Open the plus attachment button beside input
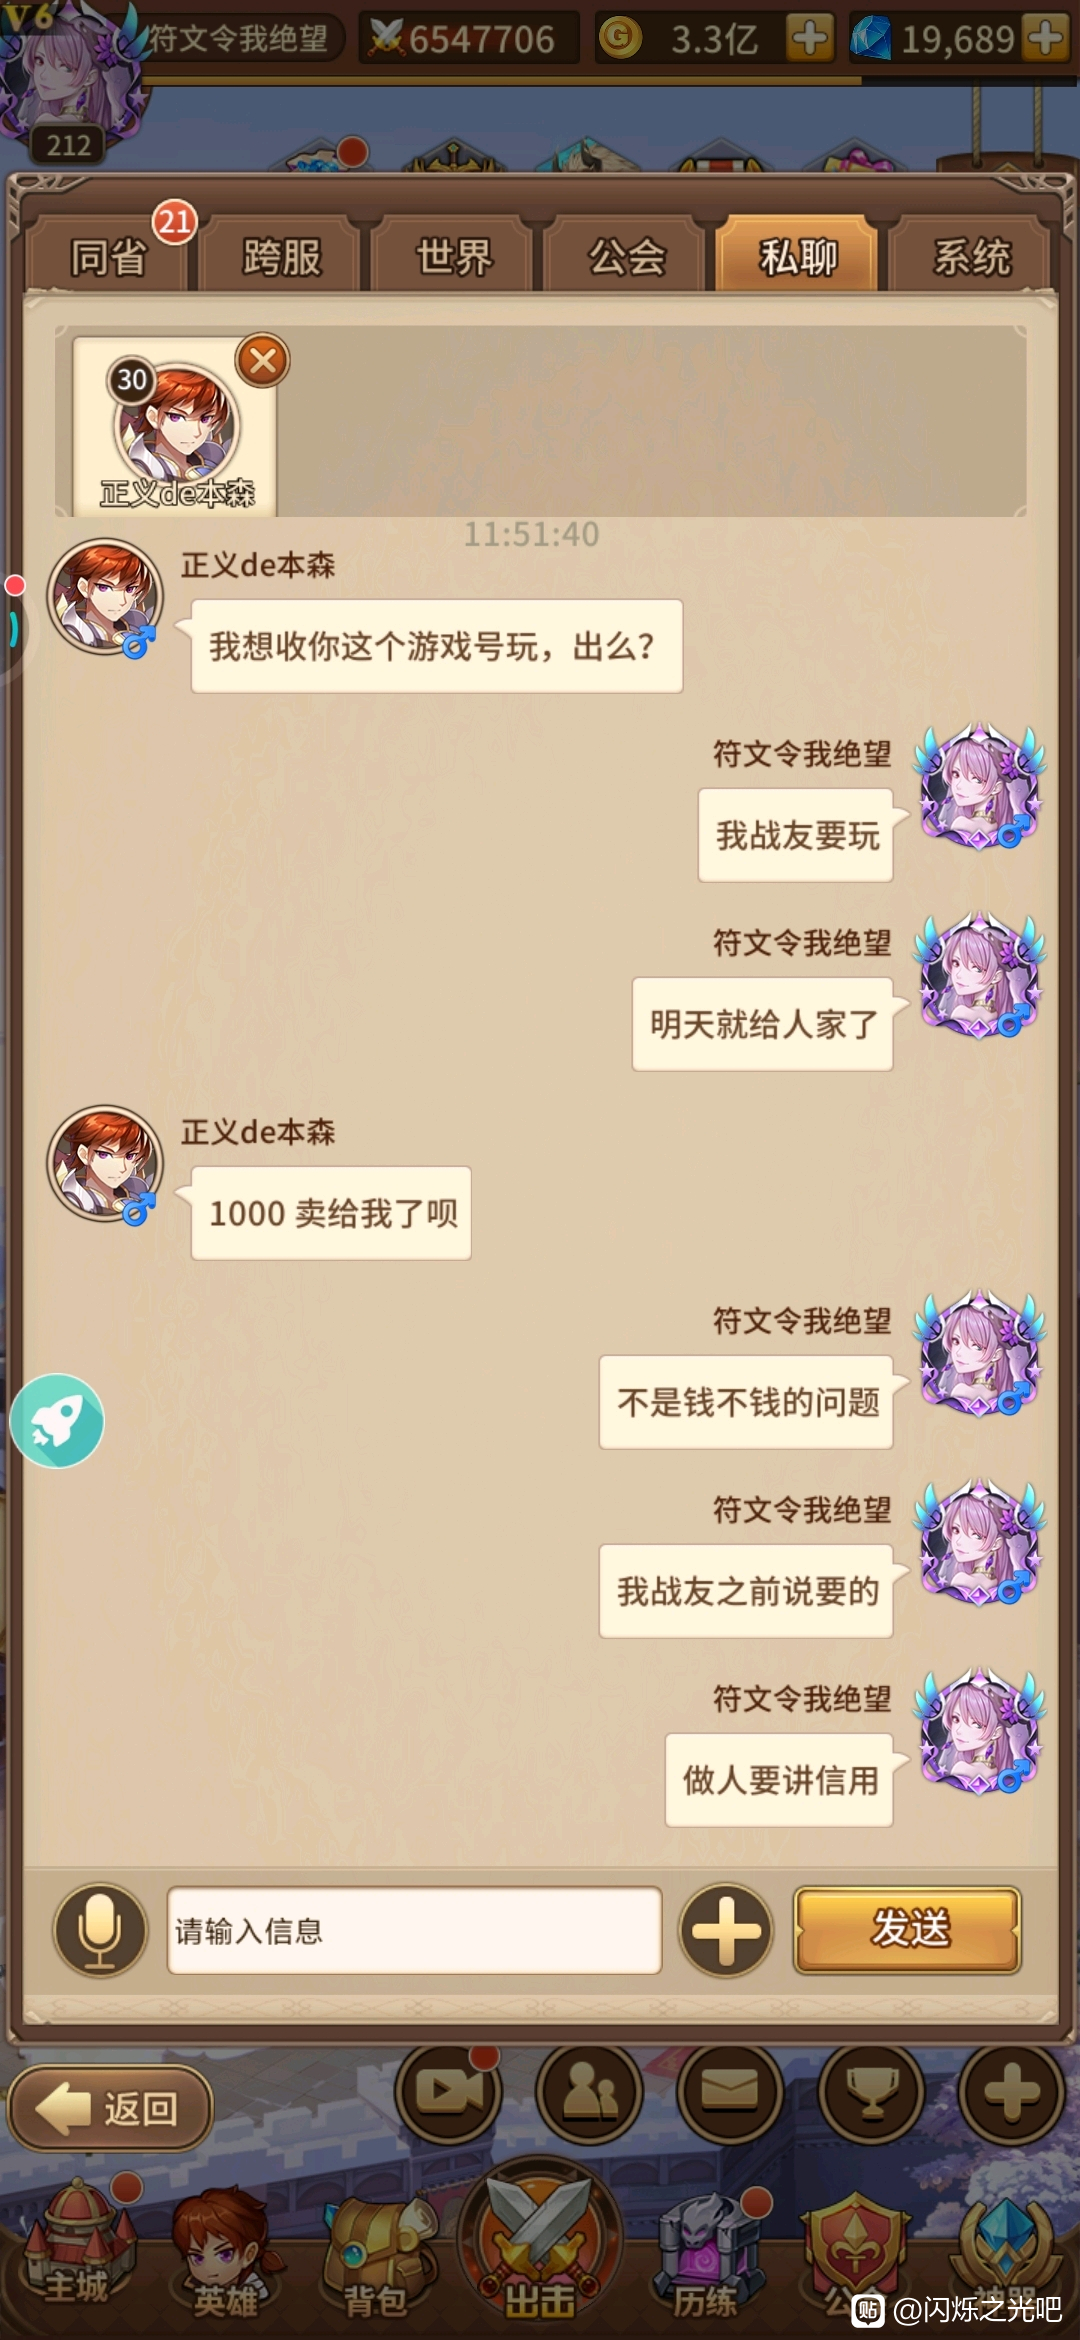1080x2340 pixels. [x=726, y=1930]
